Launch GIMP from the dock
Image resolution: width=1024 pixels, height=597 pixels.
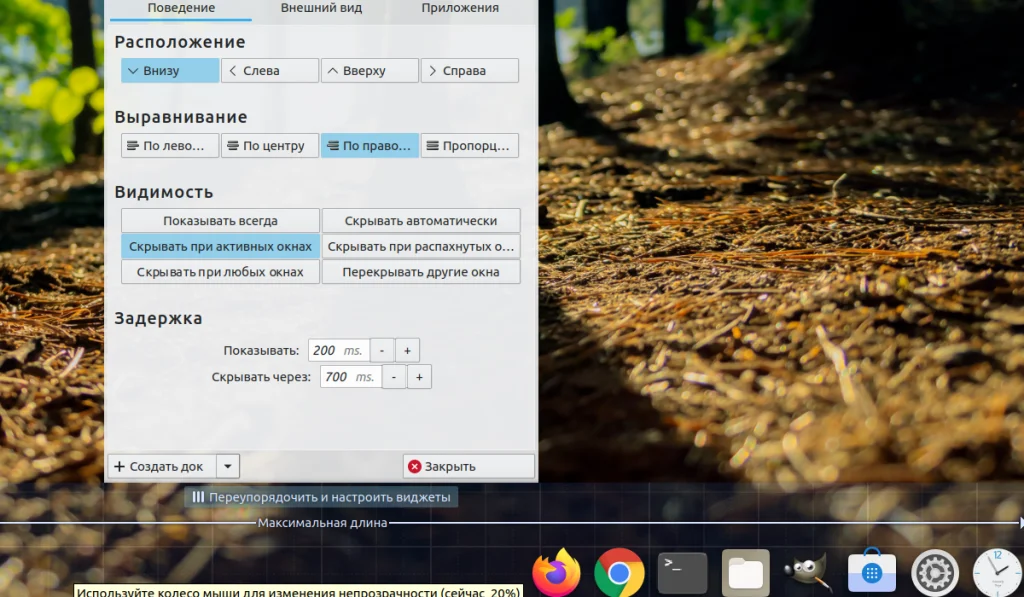pos(808,571)
